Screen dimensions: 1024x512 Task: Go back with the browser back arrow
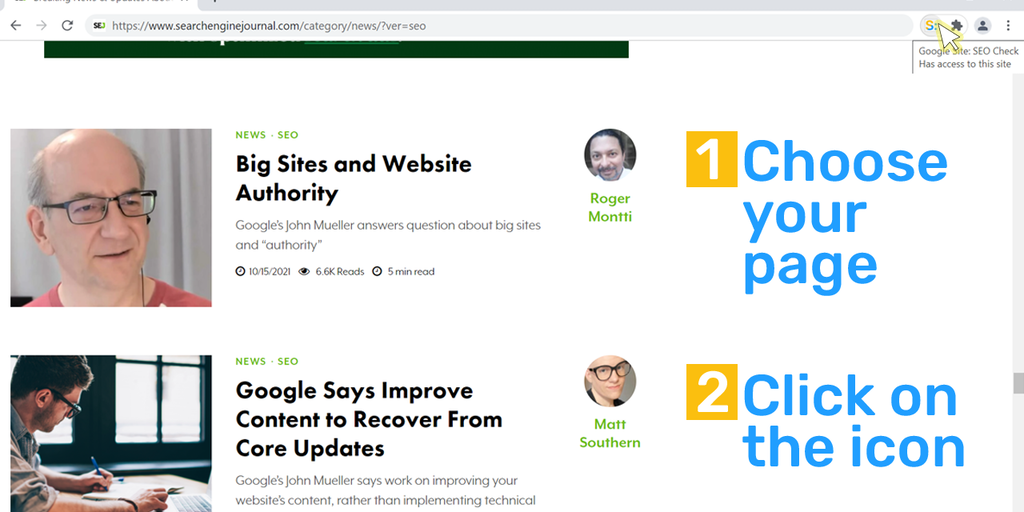[x=16, y=25]
